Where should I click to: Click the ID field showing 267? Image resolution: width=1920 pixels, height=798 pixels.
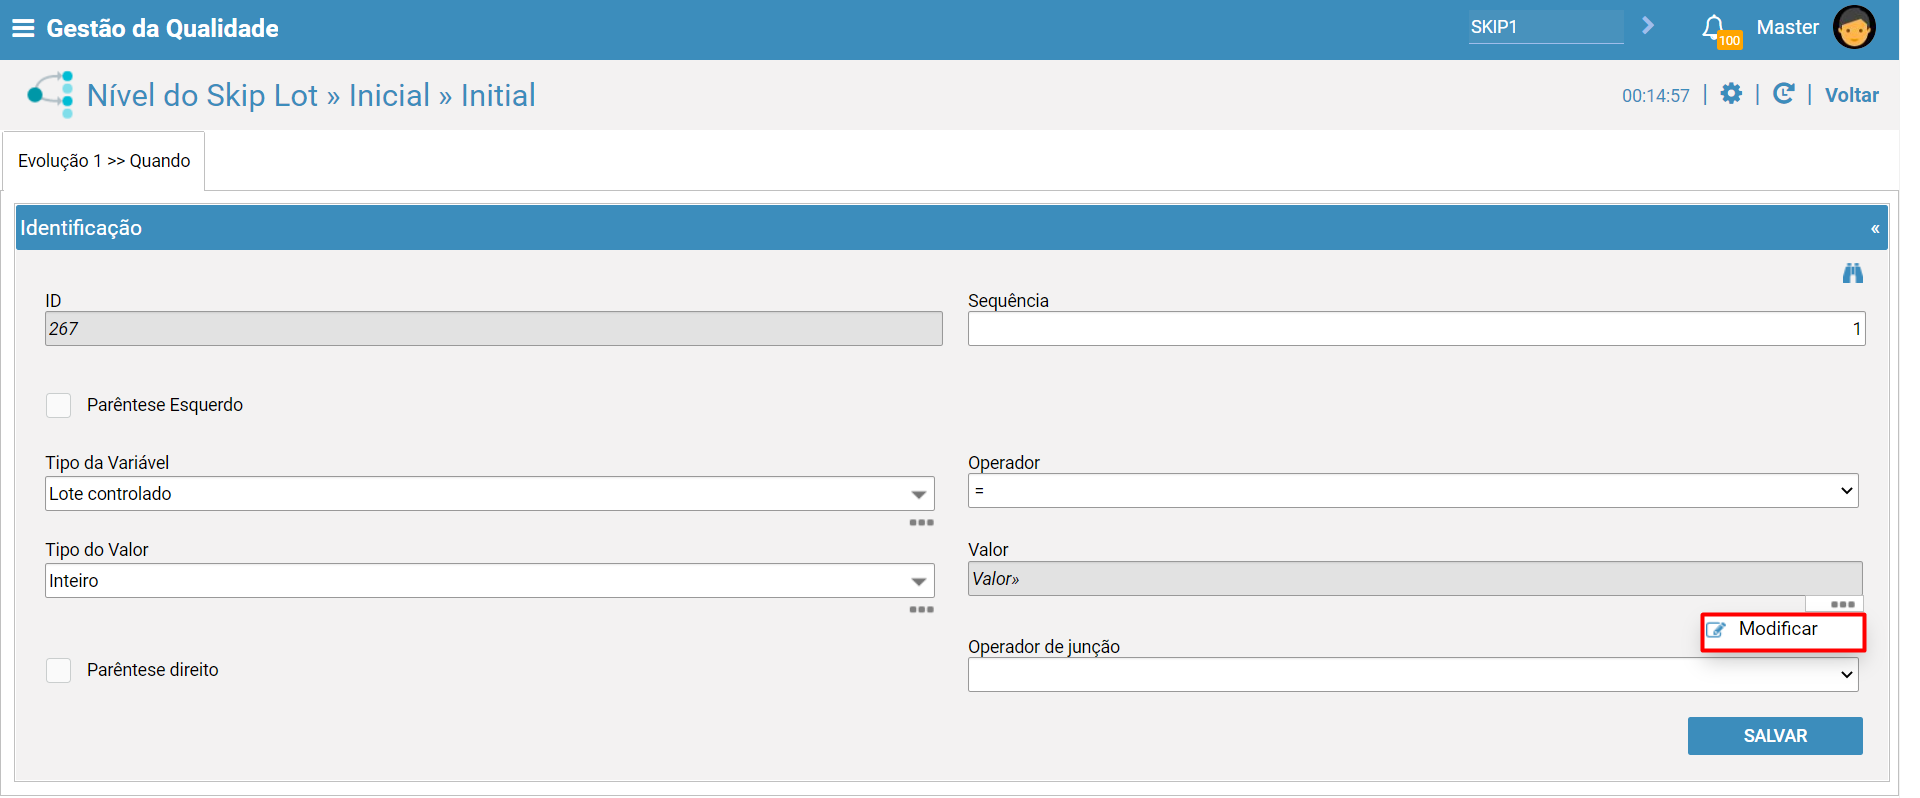494,329
